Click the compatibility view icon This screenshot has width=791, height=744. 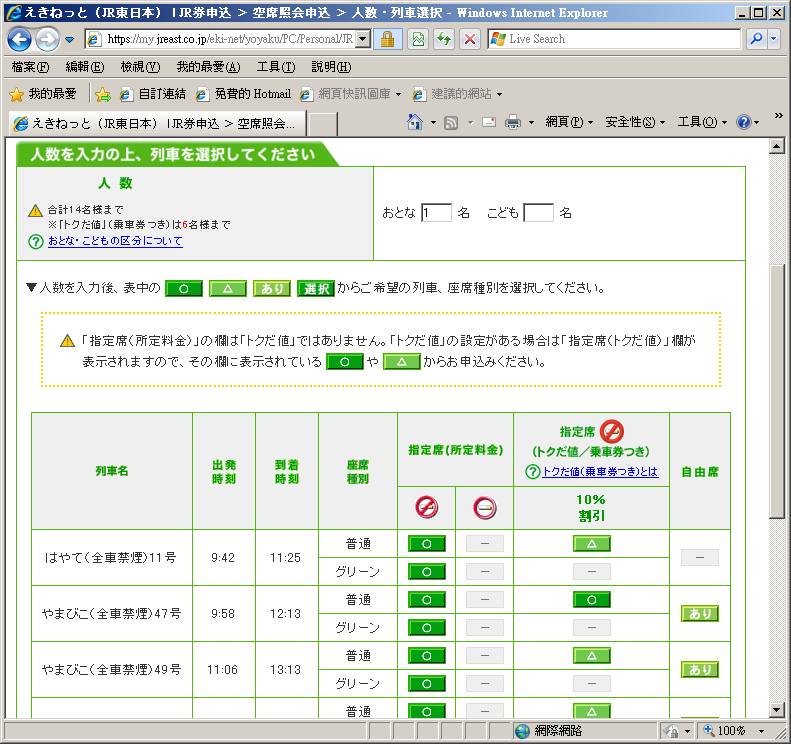click(x=418, y=39)
